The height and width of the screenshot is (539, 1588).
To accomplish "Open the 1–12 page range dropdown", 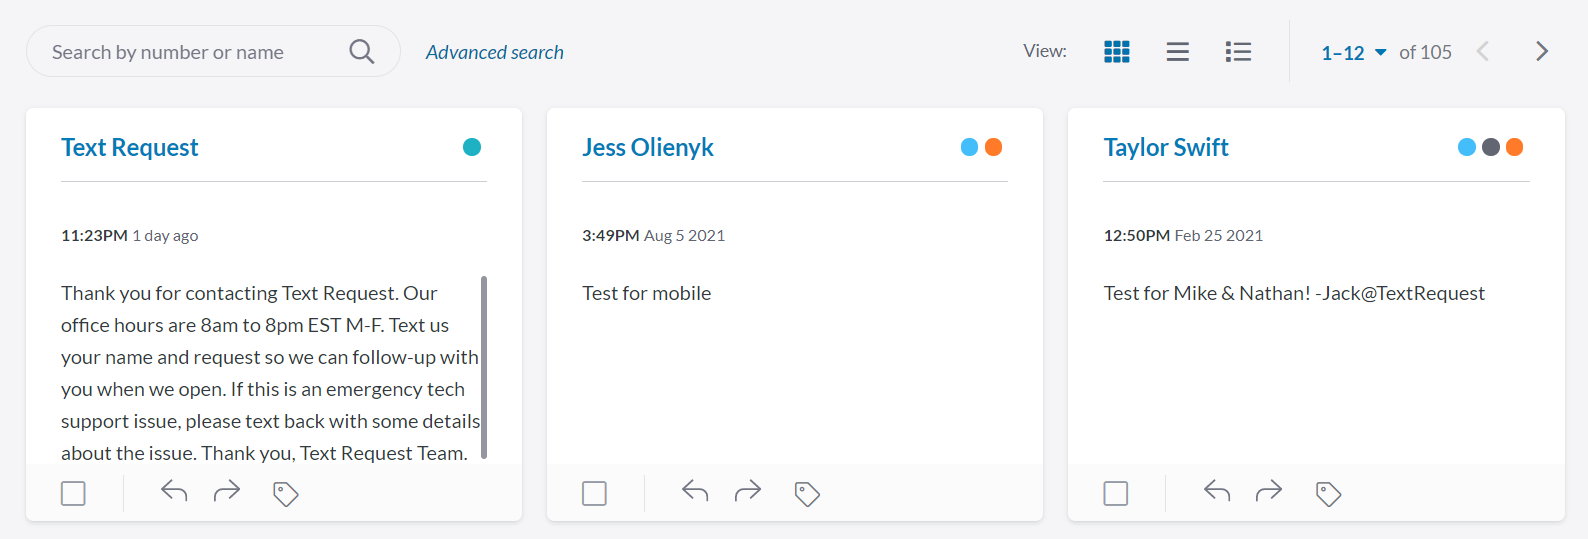I will click(x=1353, y=53).
